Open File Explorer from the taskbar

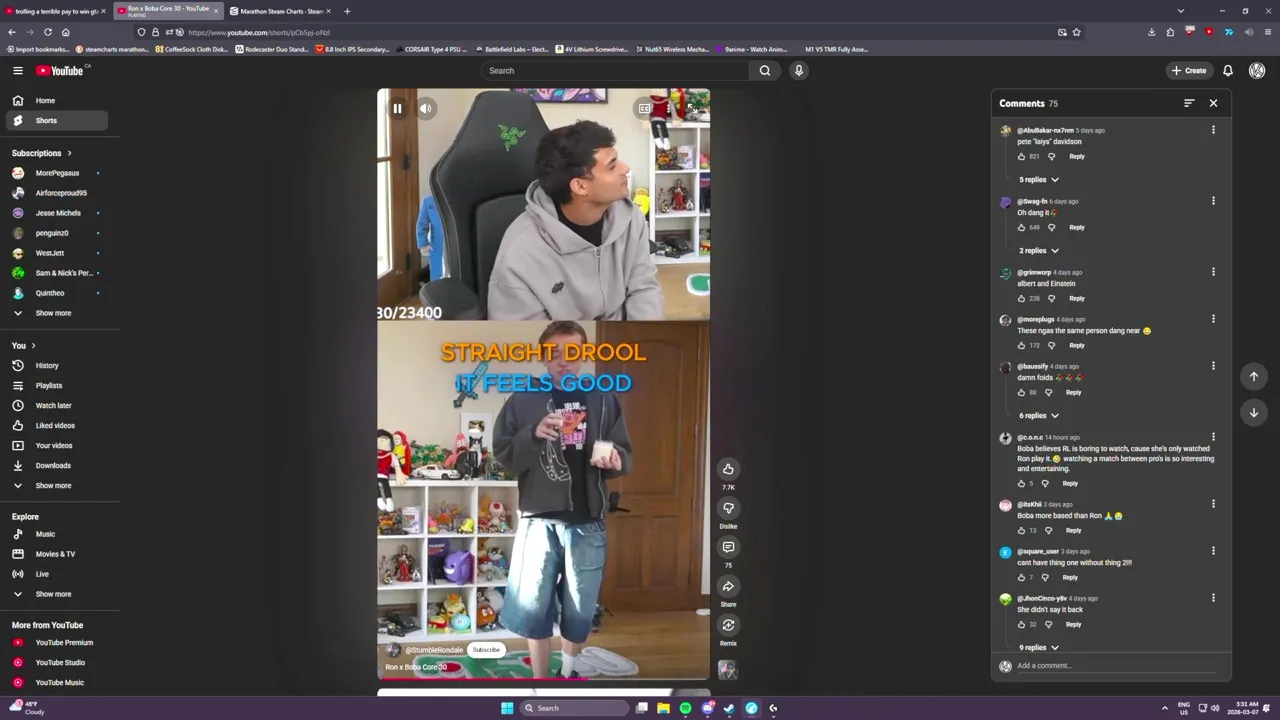663,708
